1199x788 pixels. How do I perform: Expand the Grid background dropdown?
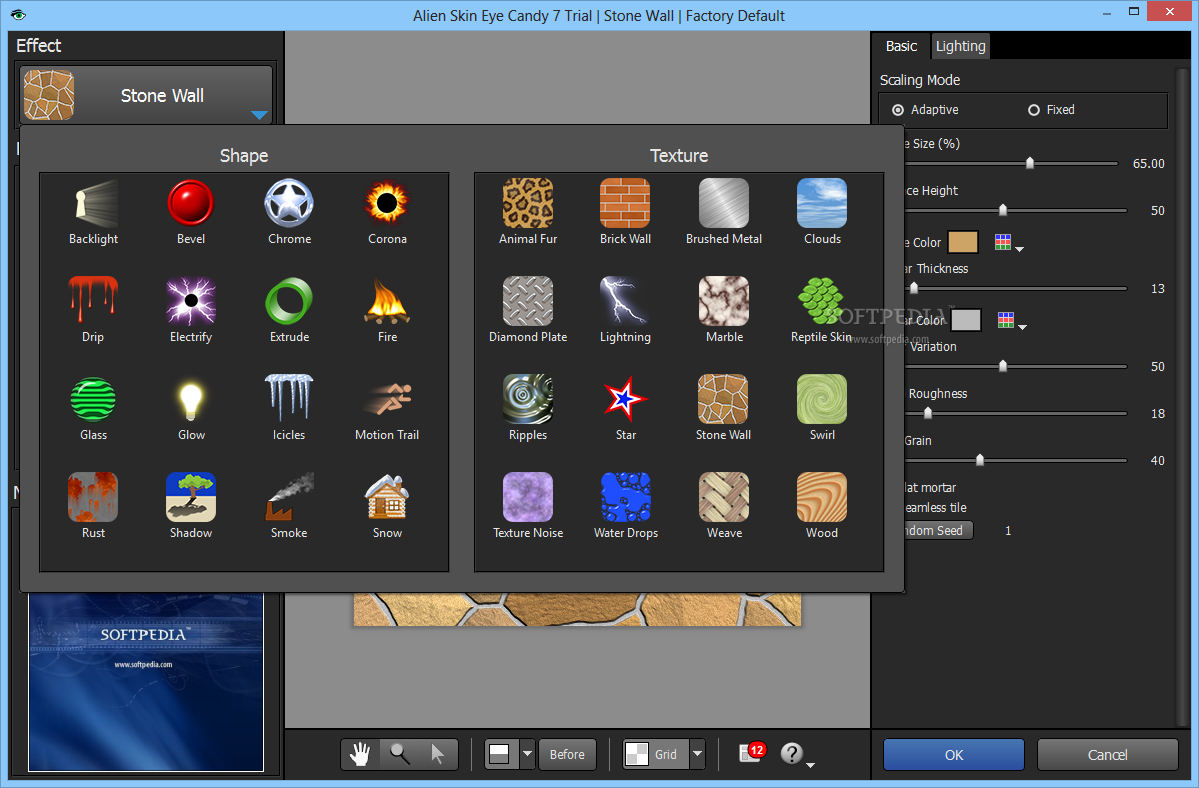[x=697, y=754]
